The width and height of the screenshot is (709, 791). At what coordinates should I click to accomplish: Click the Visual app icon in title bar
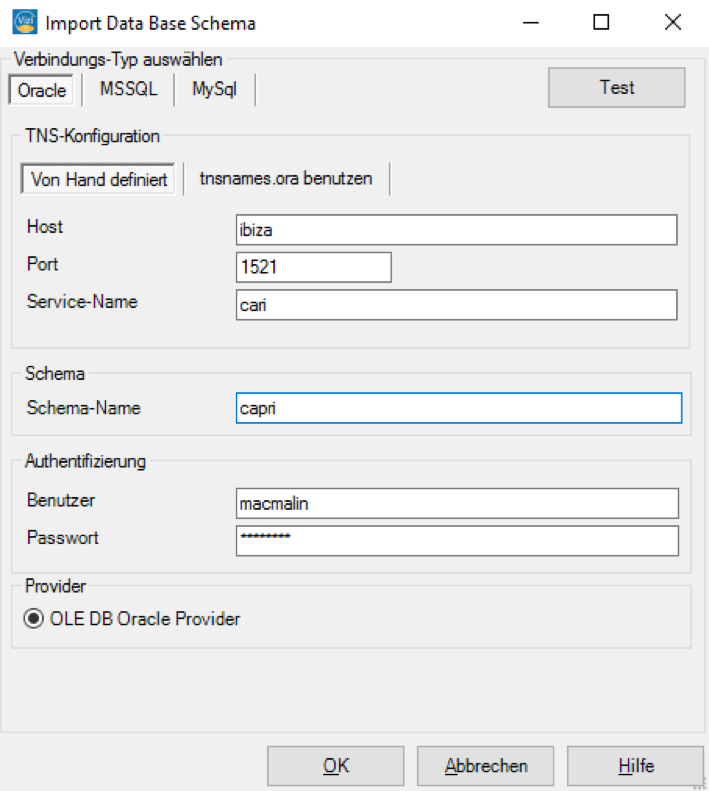[x=25, y=22]
